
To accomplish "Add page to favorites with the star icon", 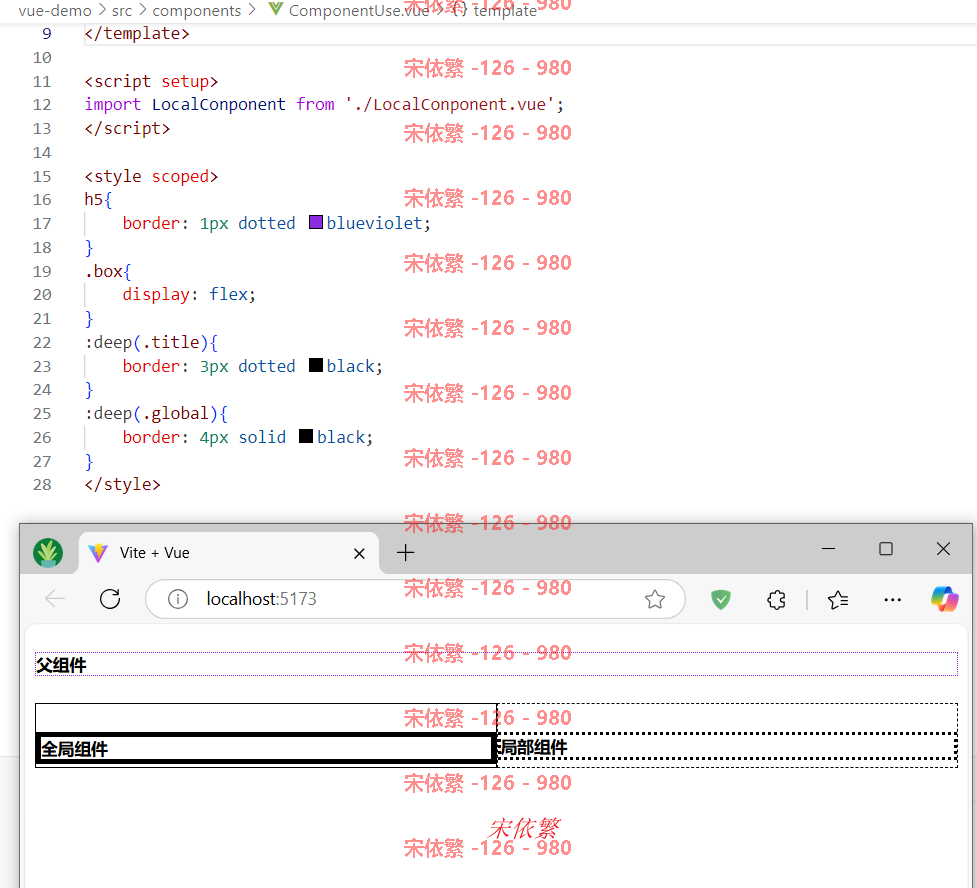I will click(655, 599).
